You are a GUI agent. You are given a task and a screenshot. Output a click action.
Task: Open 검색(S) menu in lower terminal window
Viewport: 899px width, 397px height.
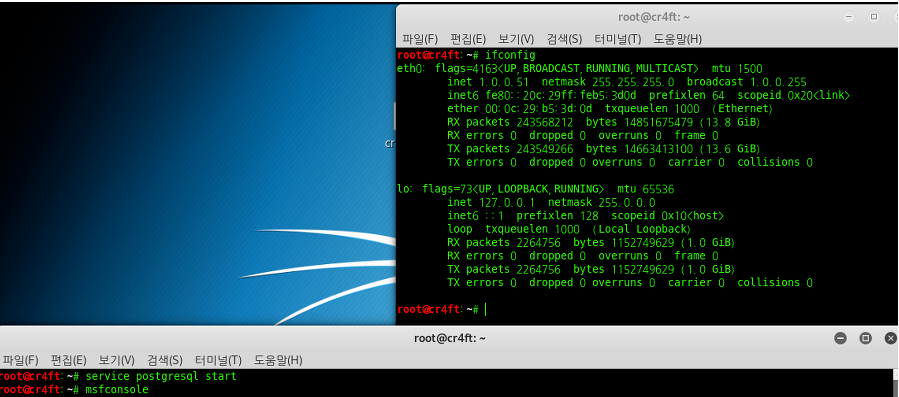pyautogui.click(x=165, y=360)
